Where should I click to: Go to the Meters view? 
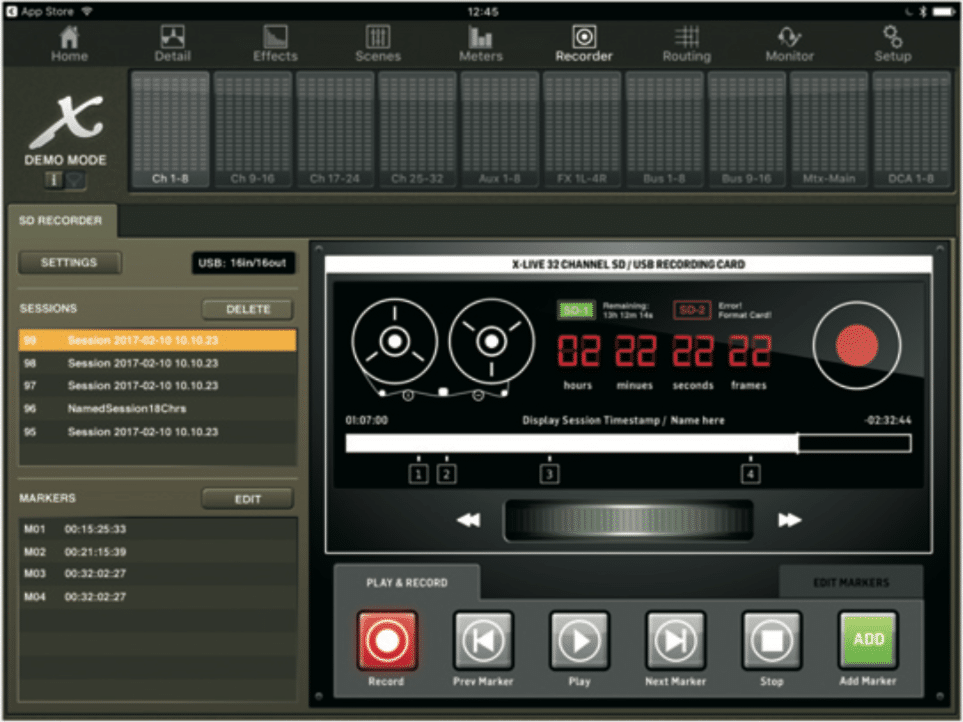coord(480,44)
